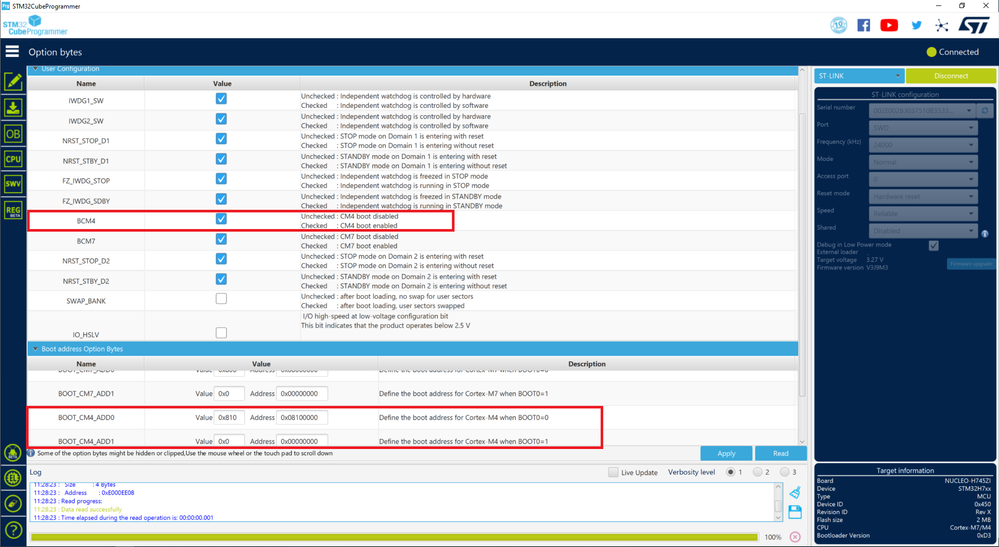
Task: Enable the Live Update checkbox
Action: (x=613, y=472)
